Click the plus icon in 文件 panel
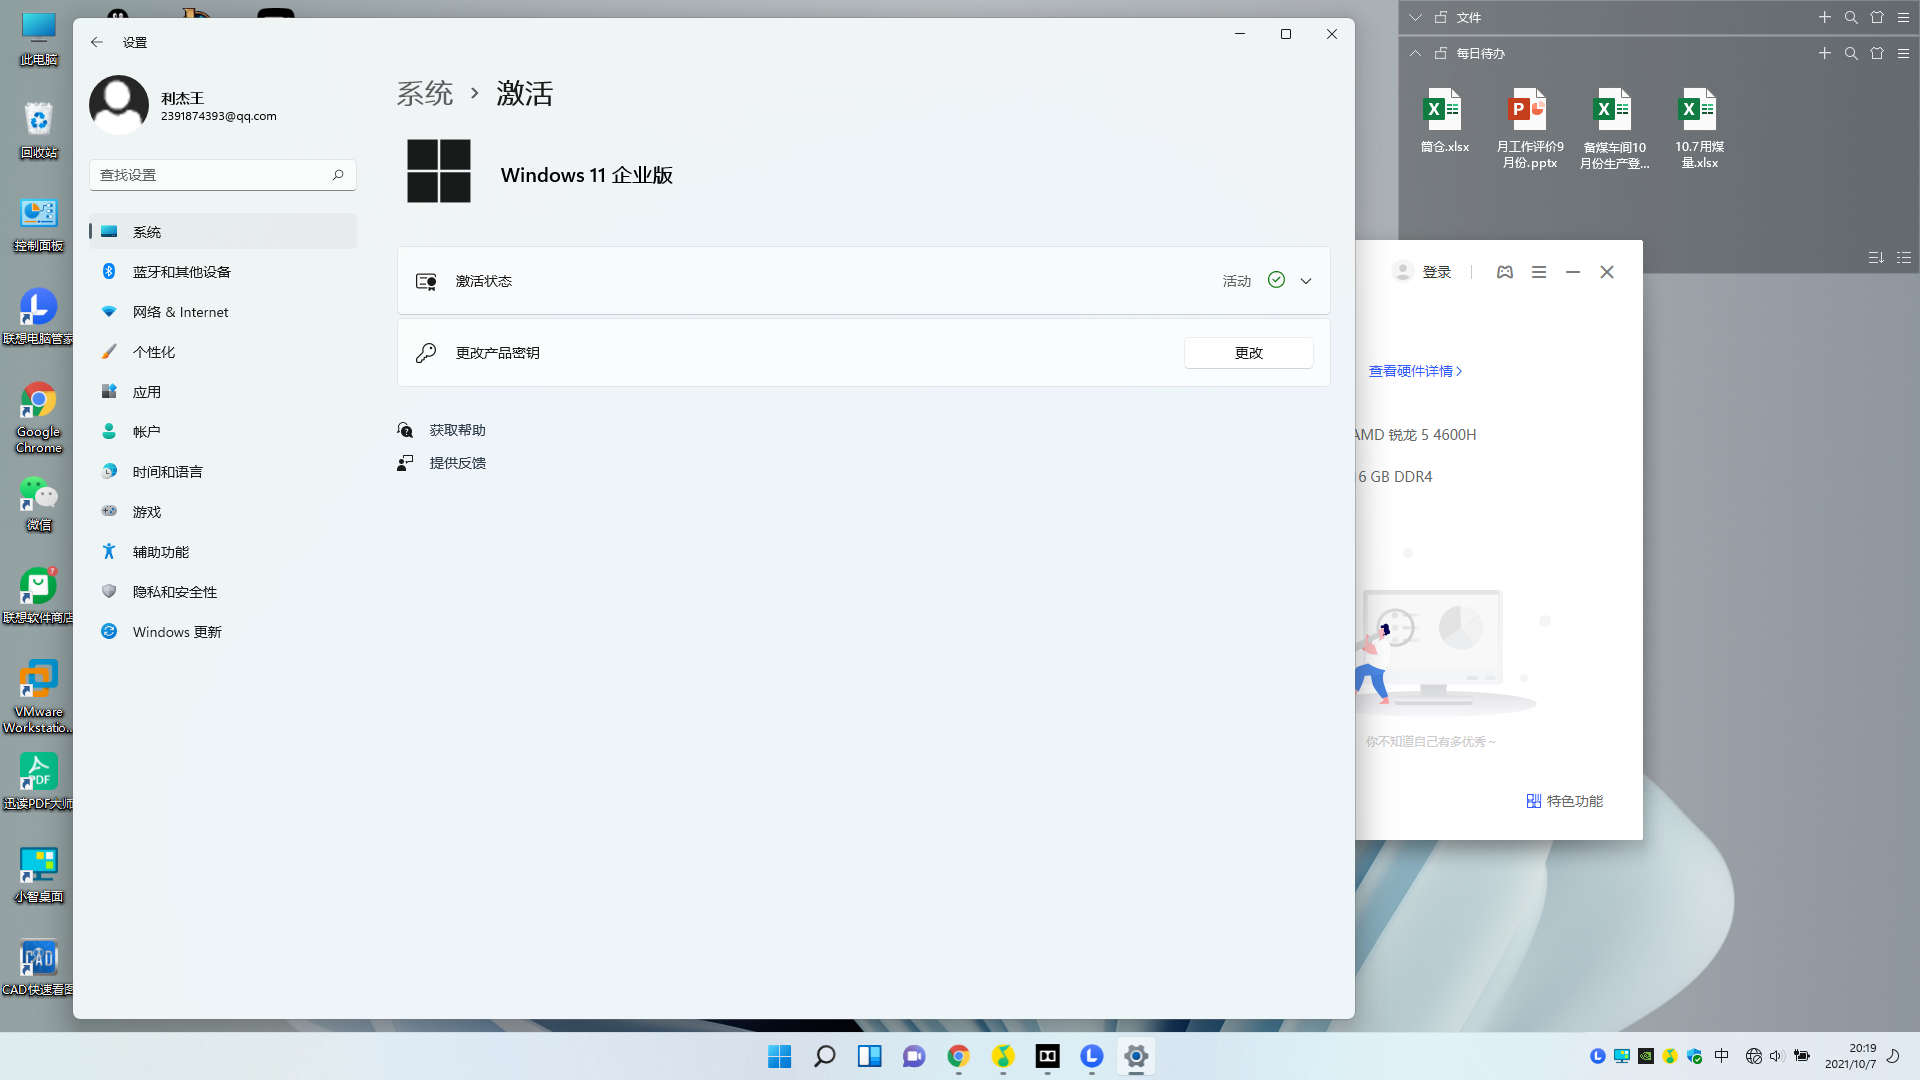This screenshot has width=1920, height=1080. [1825, 17]
